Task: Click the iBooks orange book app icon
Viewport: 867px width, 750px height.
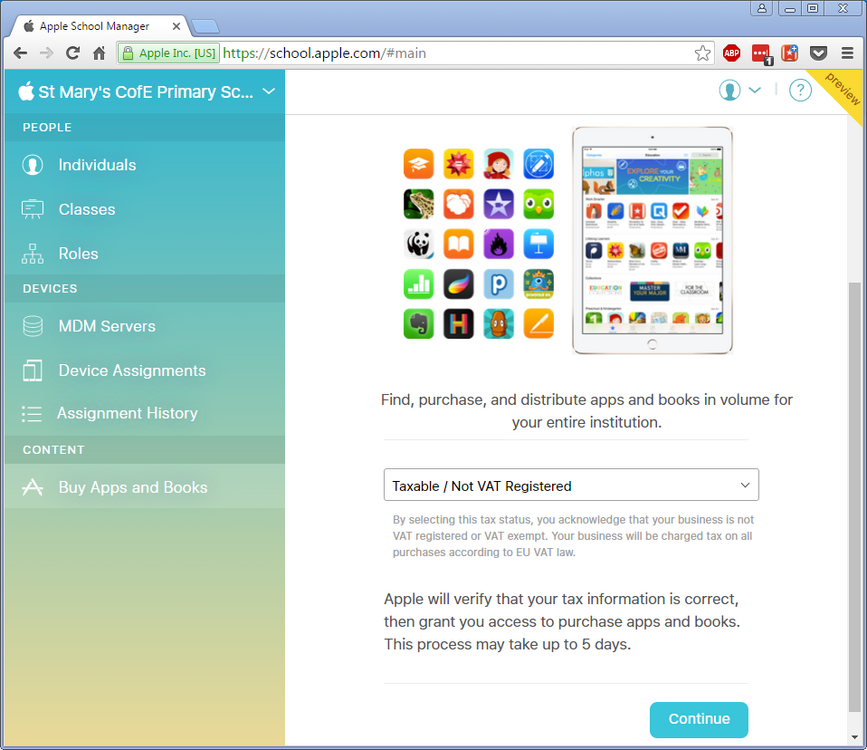Action: [x=458, y=244]
